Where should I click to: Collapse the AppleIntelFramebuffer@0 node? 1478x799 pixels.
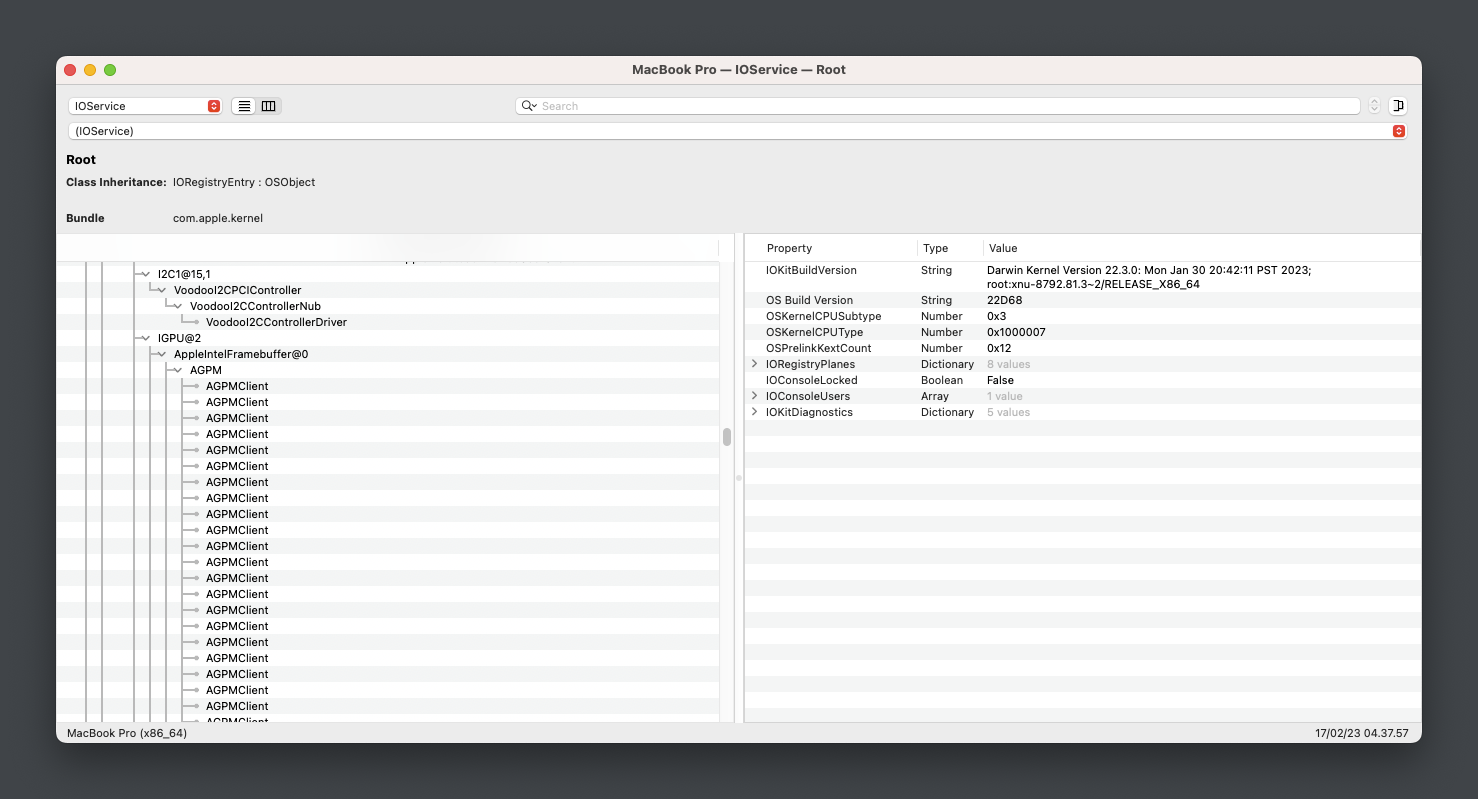tap(162, 354)
